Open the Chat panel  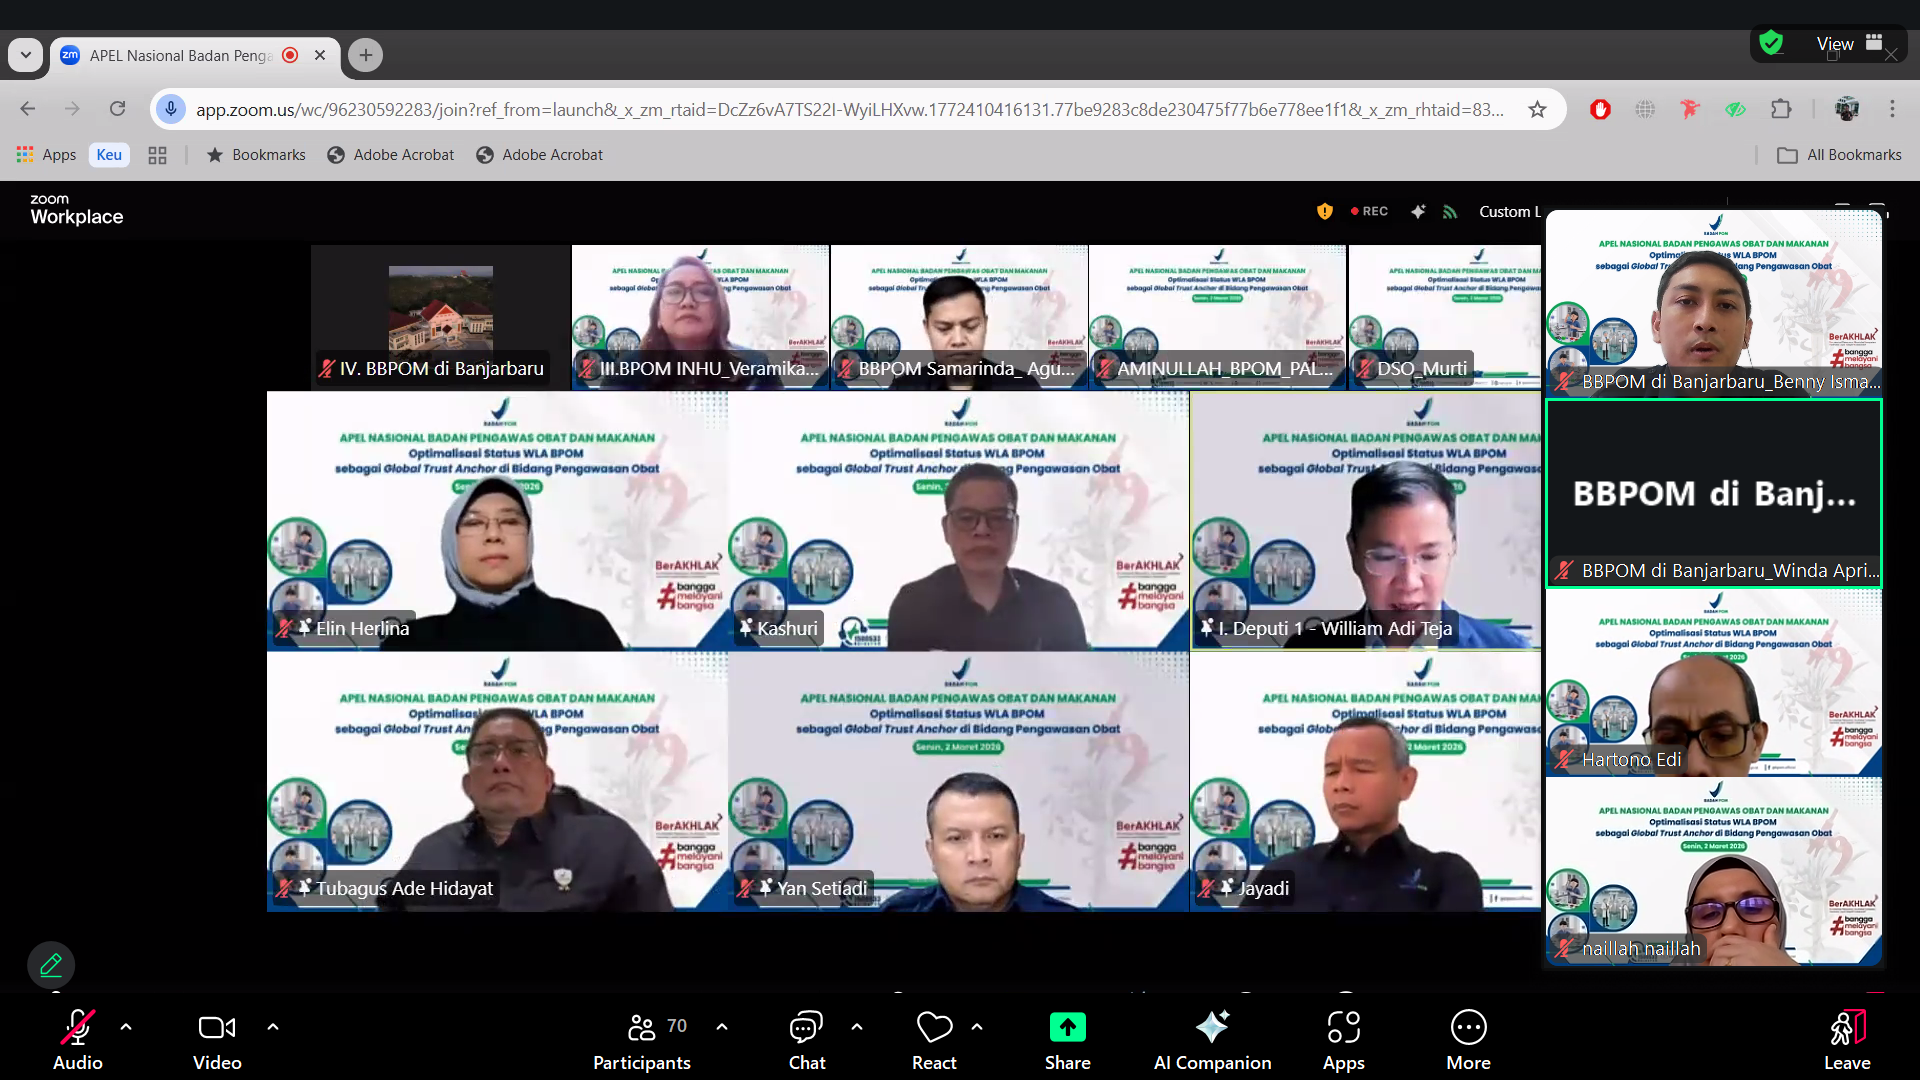point(806,1028)
